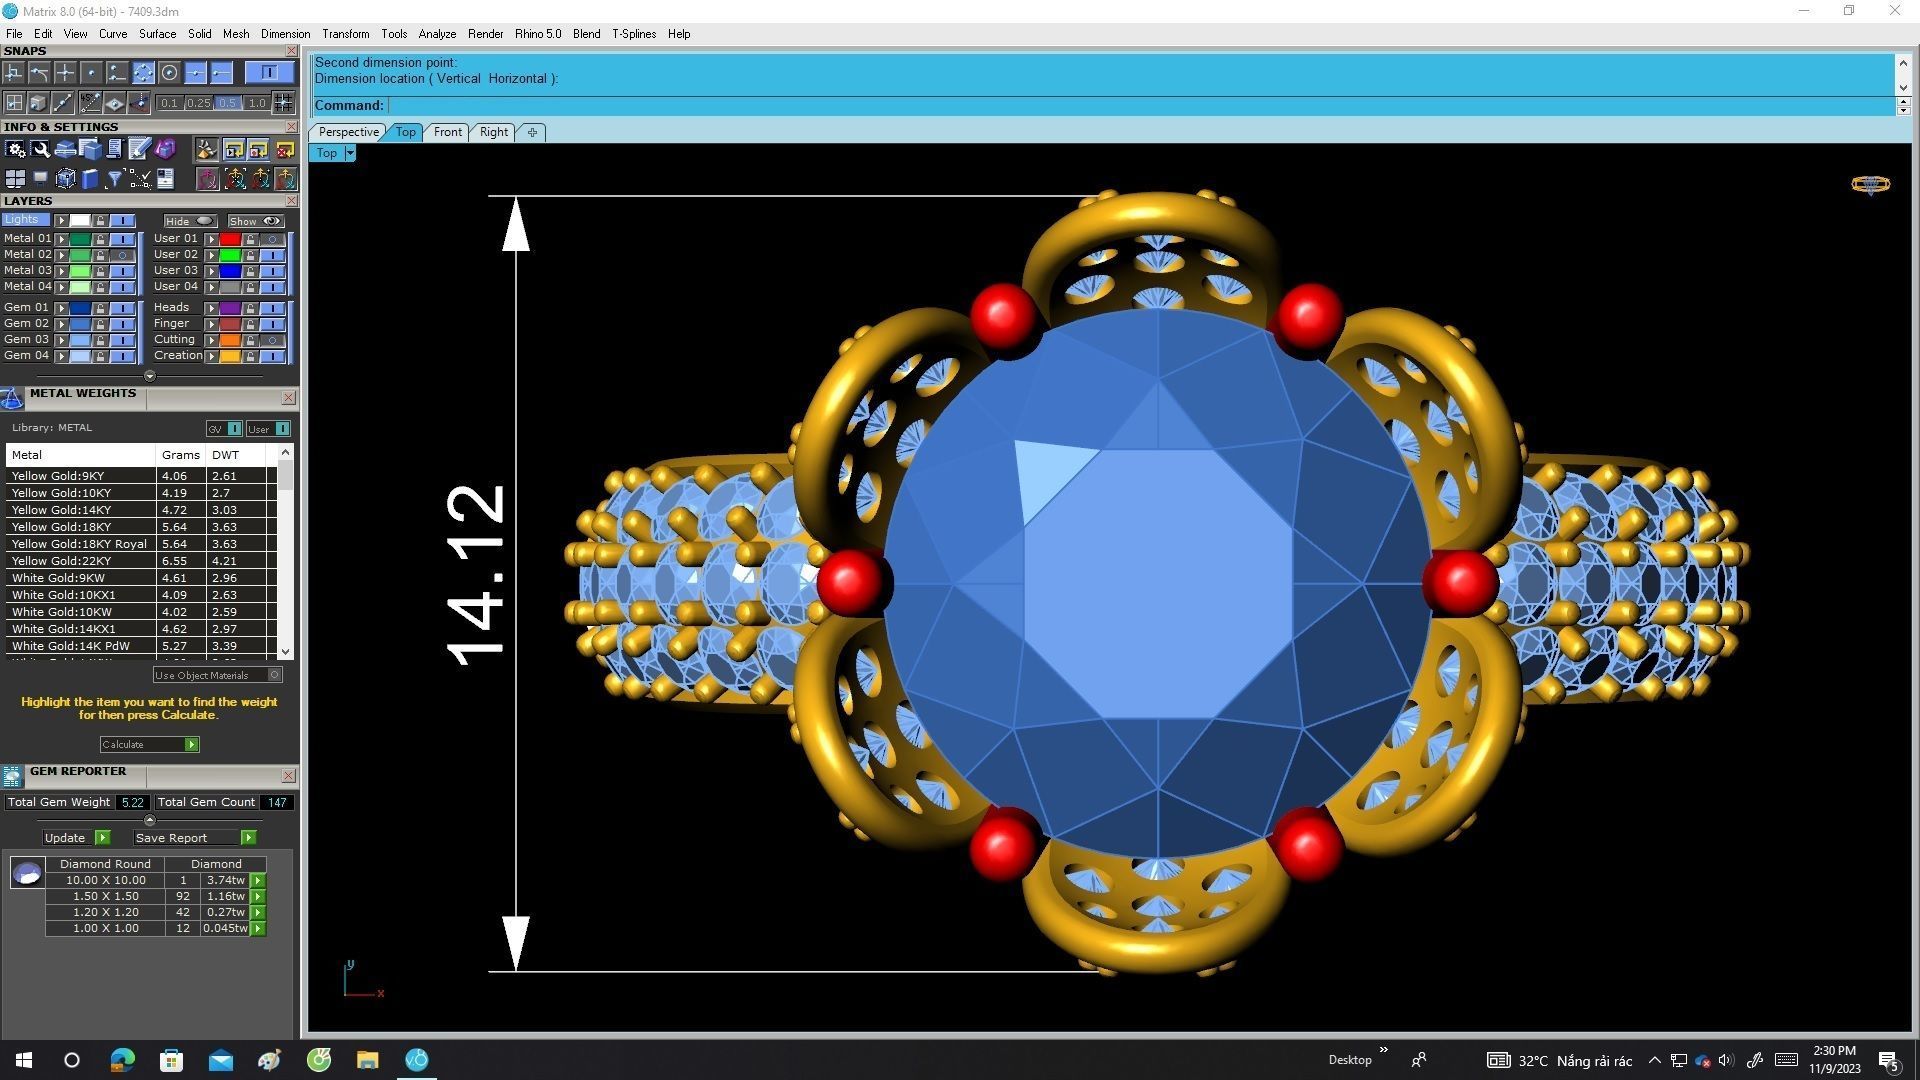Click the four viewport layout icon
1920x1080 pixels.
click(x=15, y=179)
